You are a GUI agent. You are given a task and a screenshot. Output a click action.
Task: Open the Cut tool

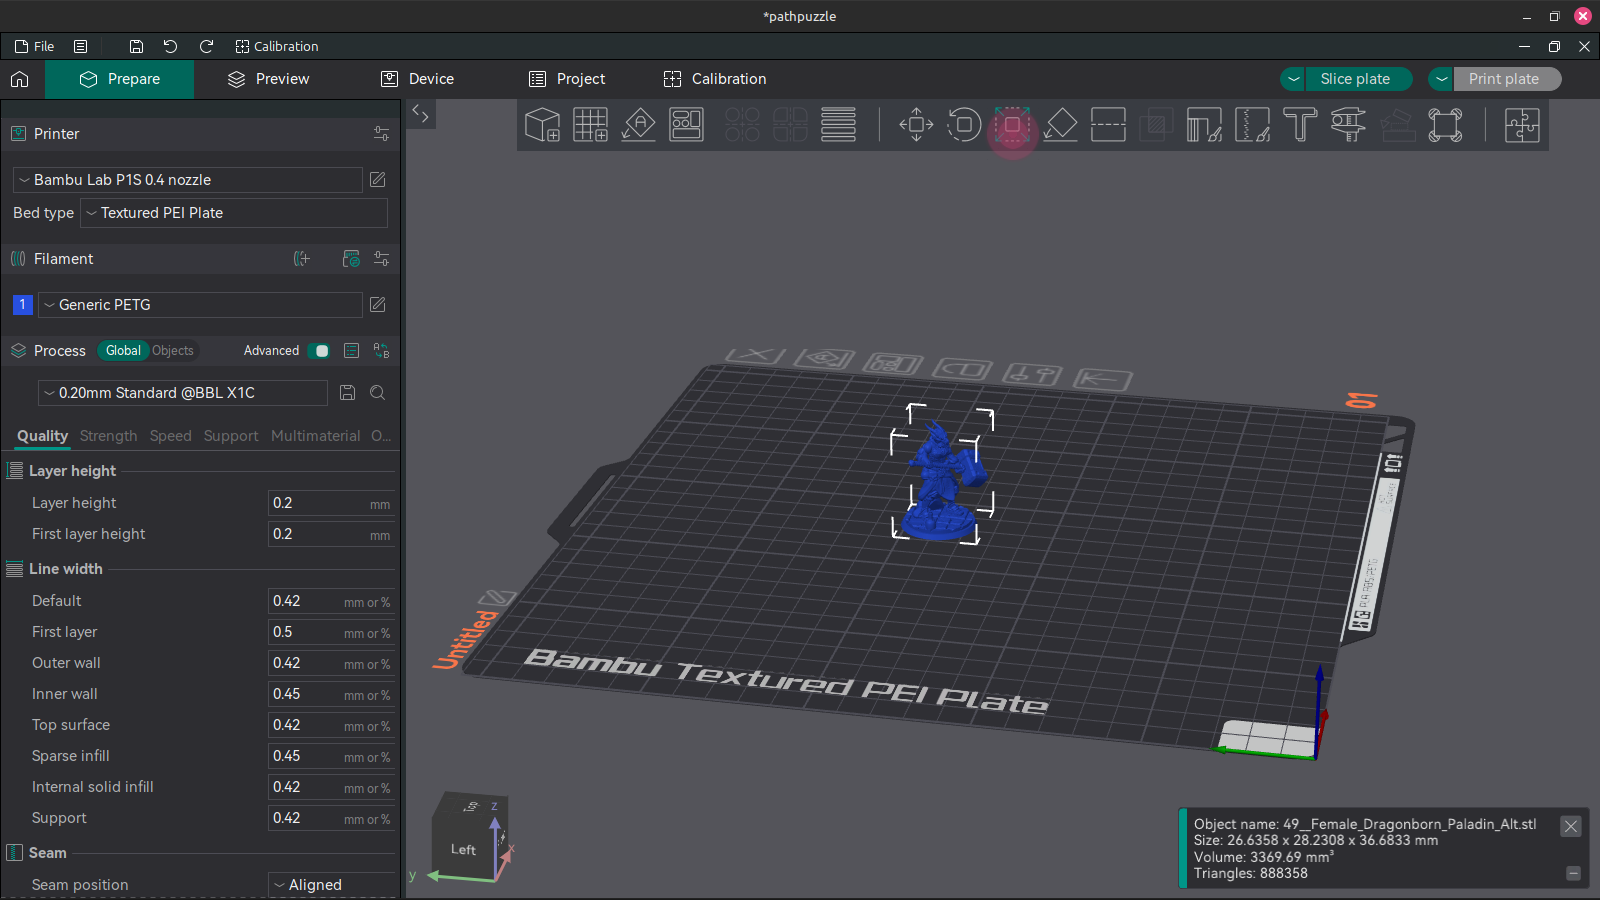coord(1108,125)
